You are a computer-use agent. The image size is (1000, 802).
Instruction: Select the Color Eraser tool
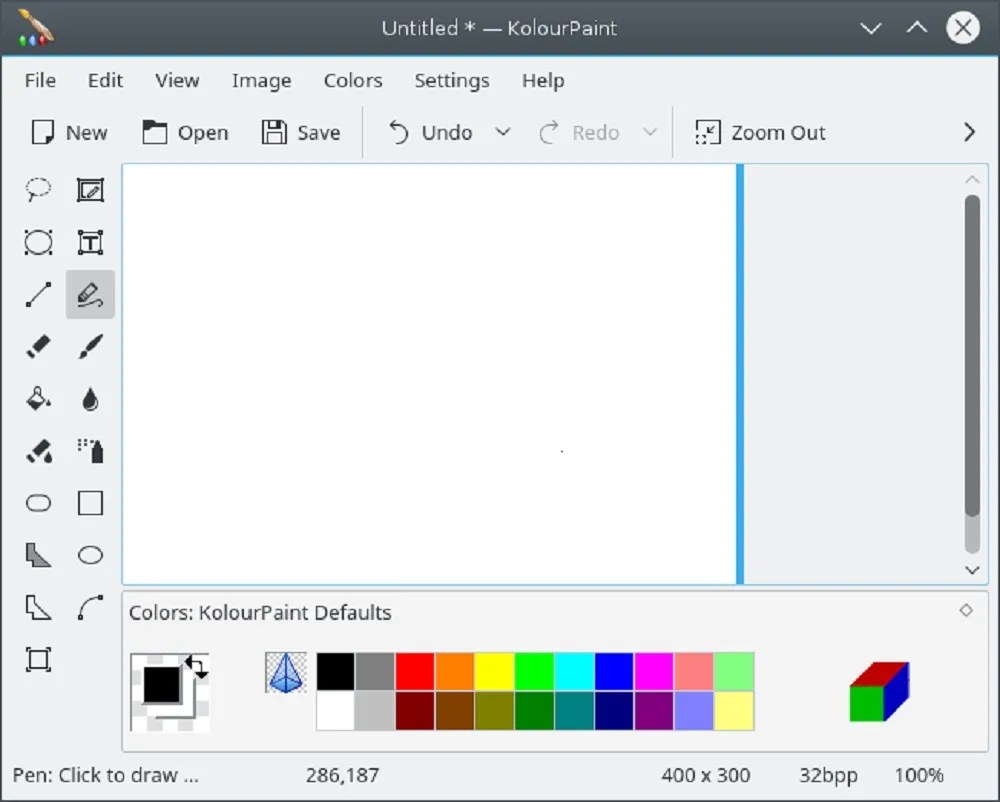tap(38, 451)
